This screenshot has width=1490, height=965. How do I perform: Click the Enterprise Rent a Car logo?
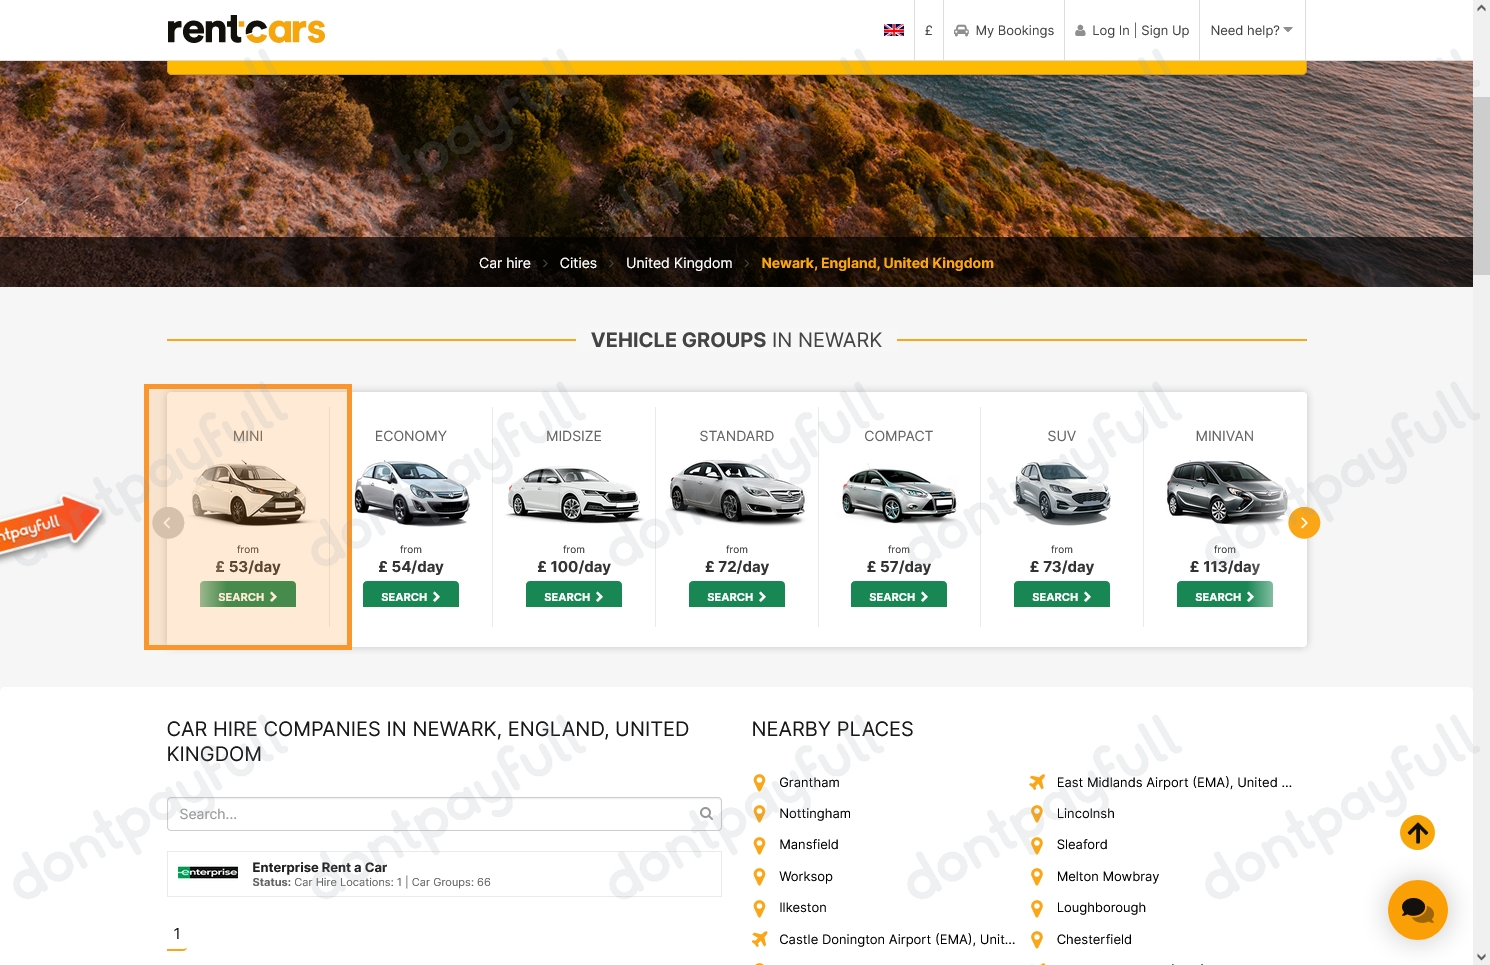(207, 872)
